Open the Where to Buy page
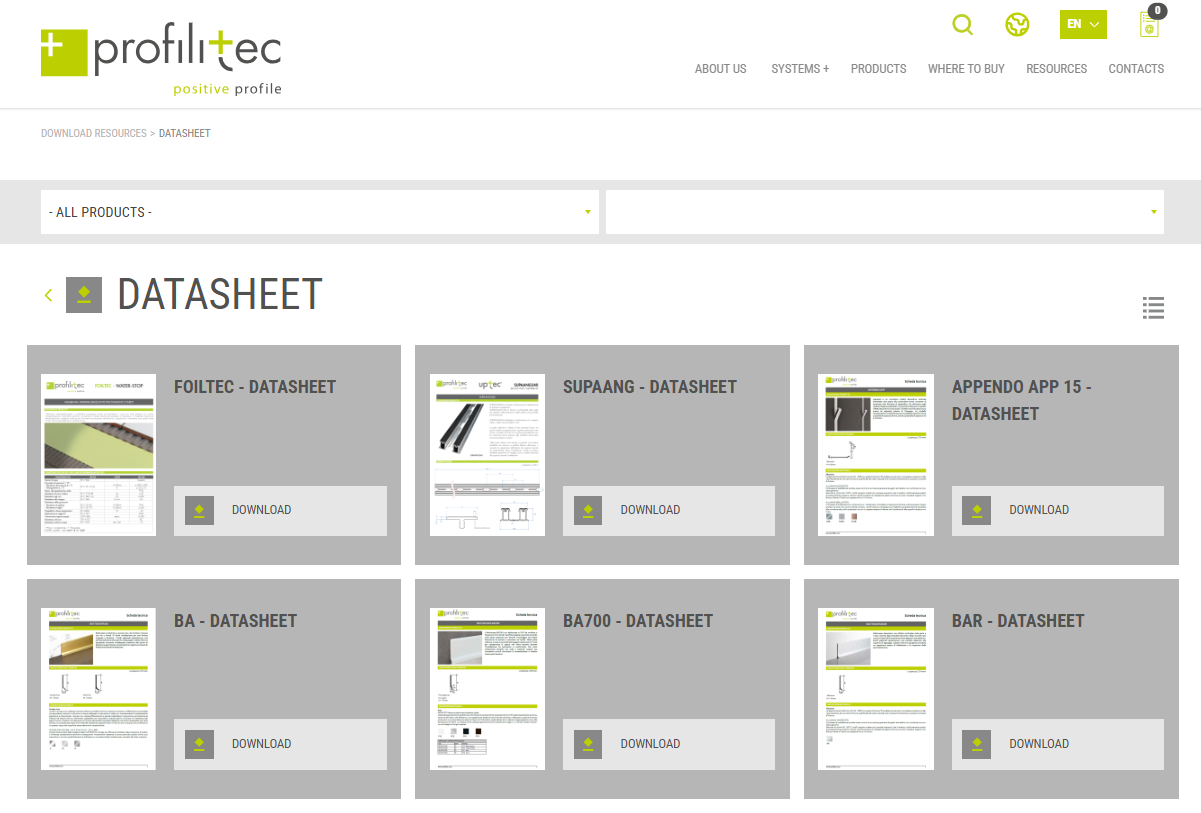This screenshot has width=1201, height=813. [x=966, y=69]
